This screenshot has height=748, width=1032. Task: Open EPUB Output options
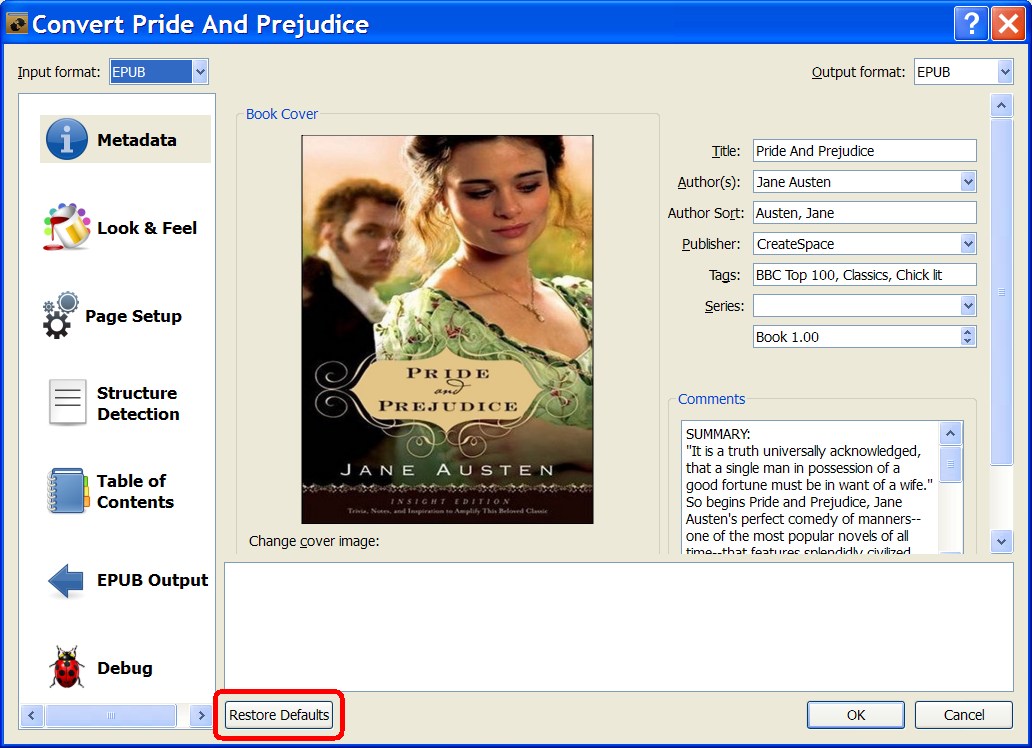125,580
